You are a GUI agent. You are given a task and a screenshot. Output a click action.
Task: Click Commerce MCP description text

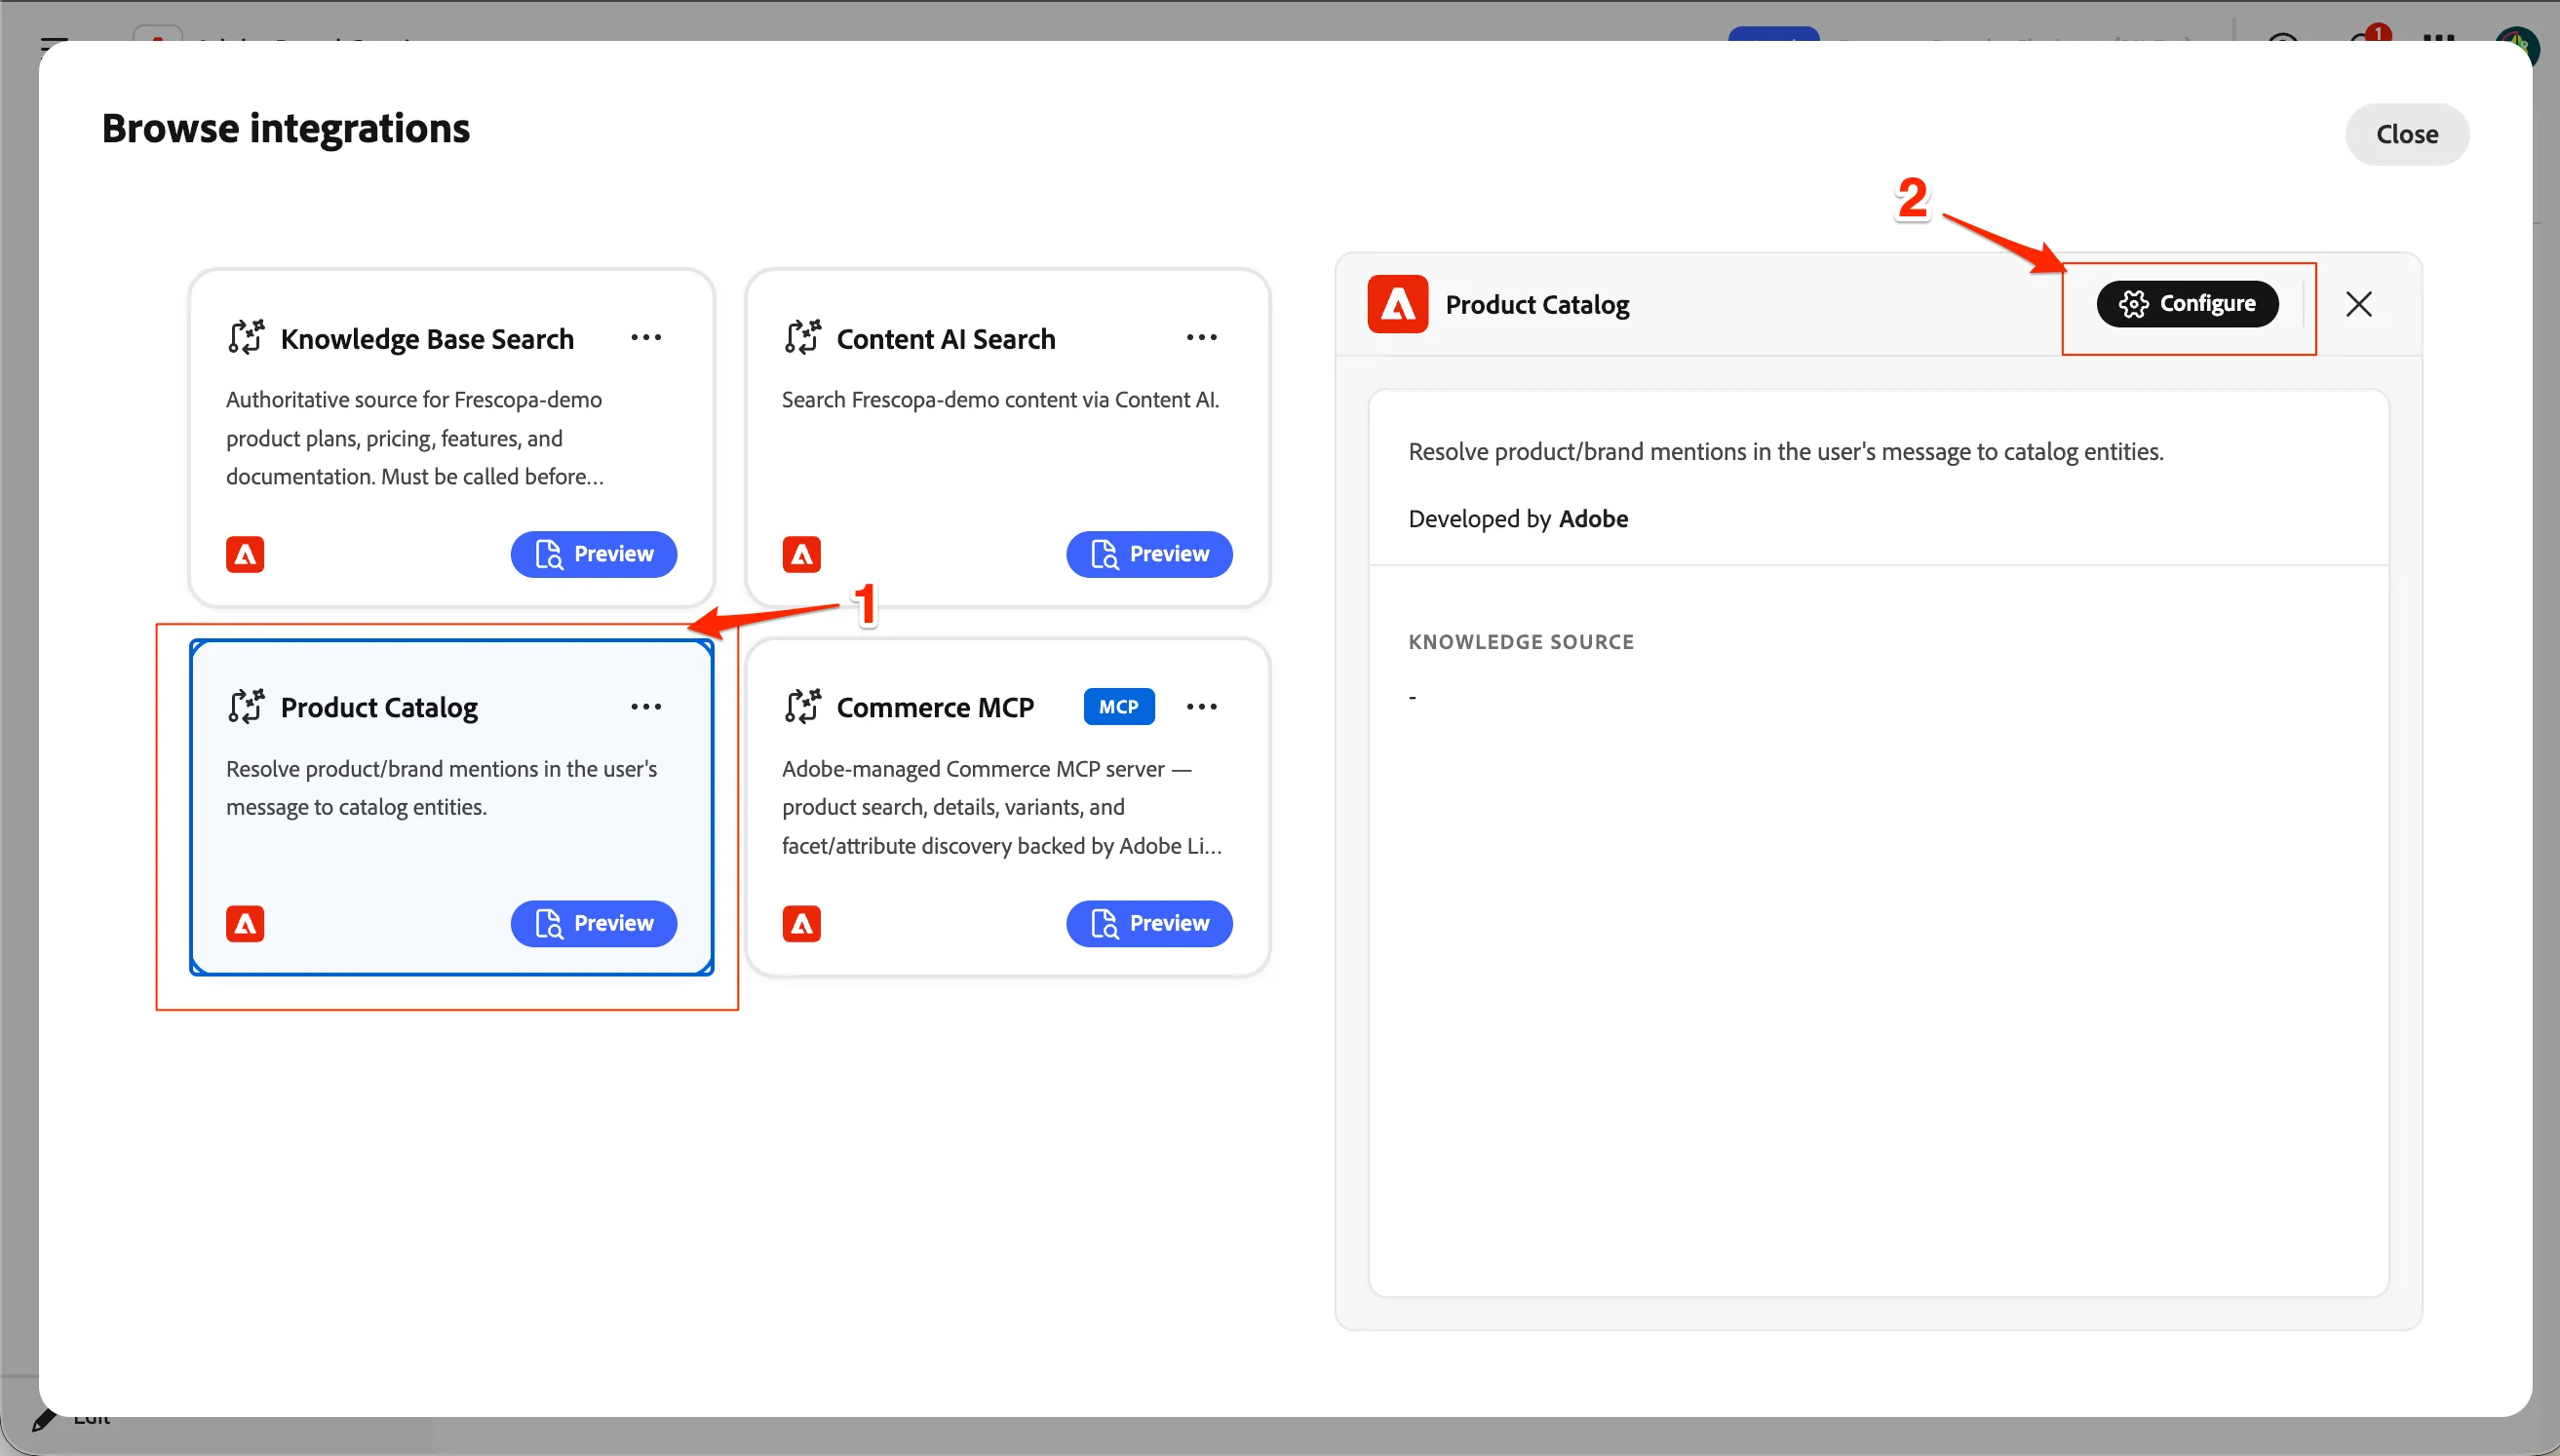(x=1001, y=807)
